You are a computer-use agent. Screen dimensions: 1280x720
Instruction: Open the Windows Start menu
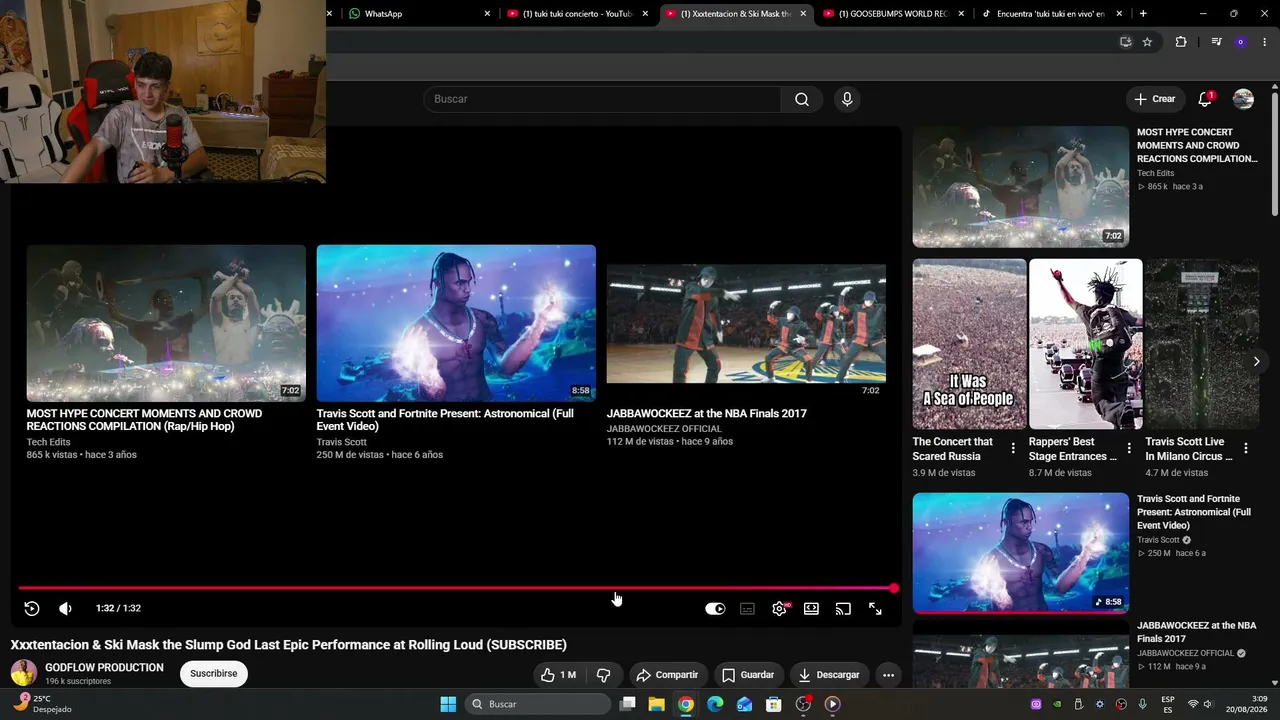[x=448, y=704]
